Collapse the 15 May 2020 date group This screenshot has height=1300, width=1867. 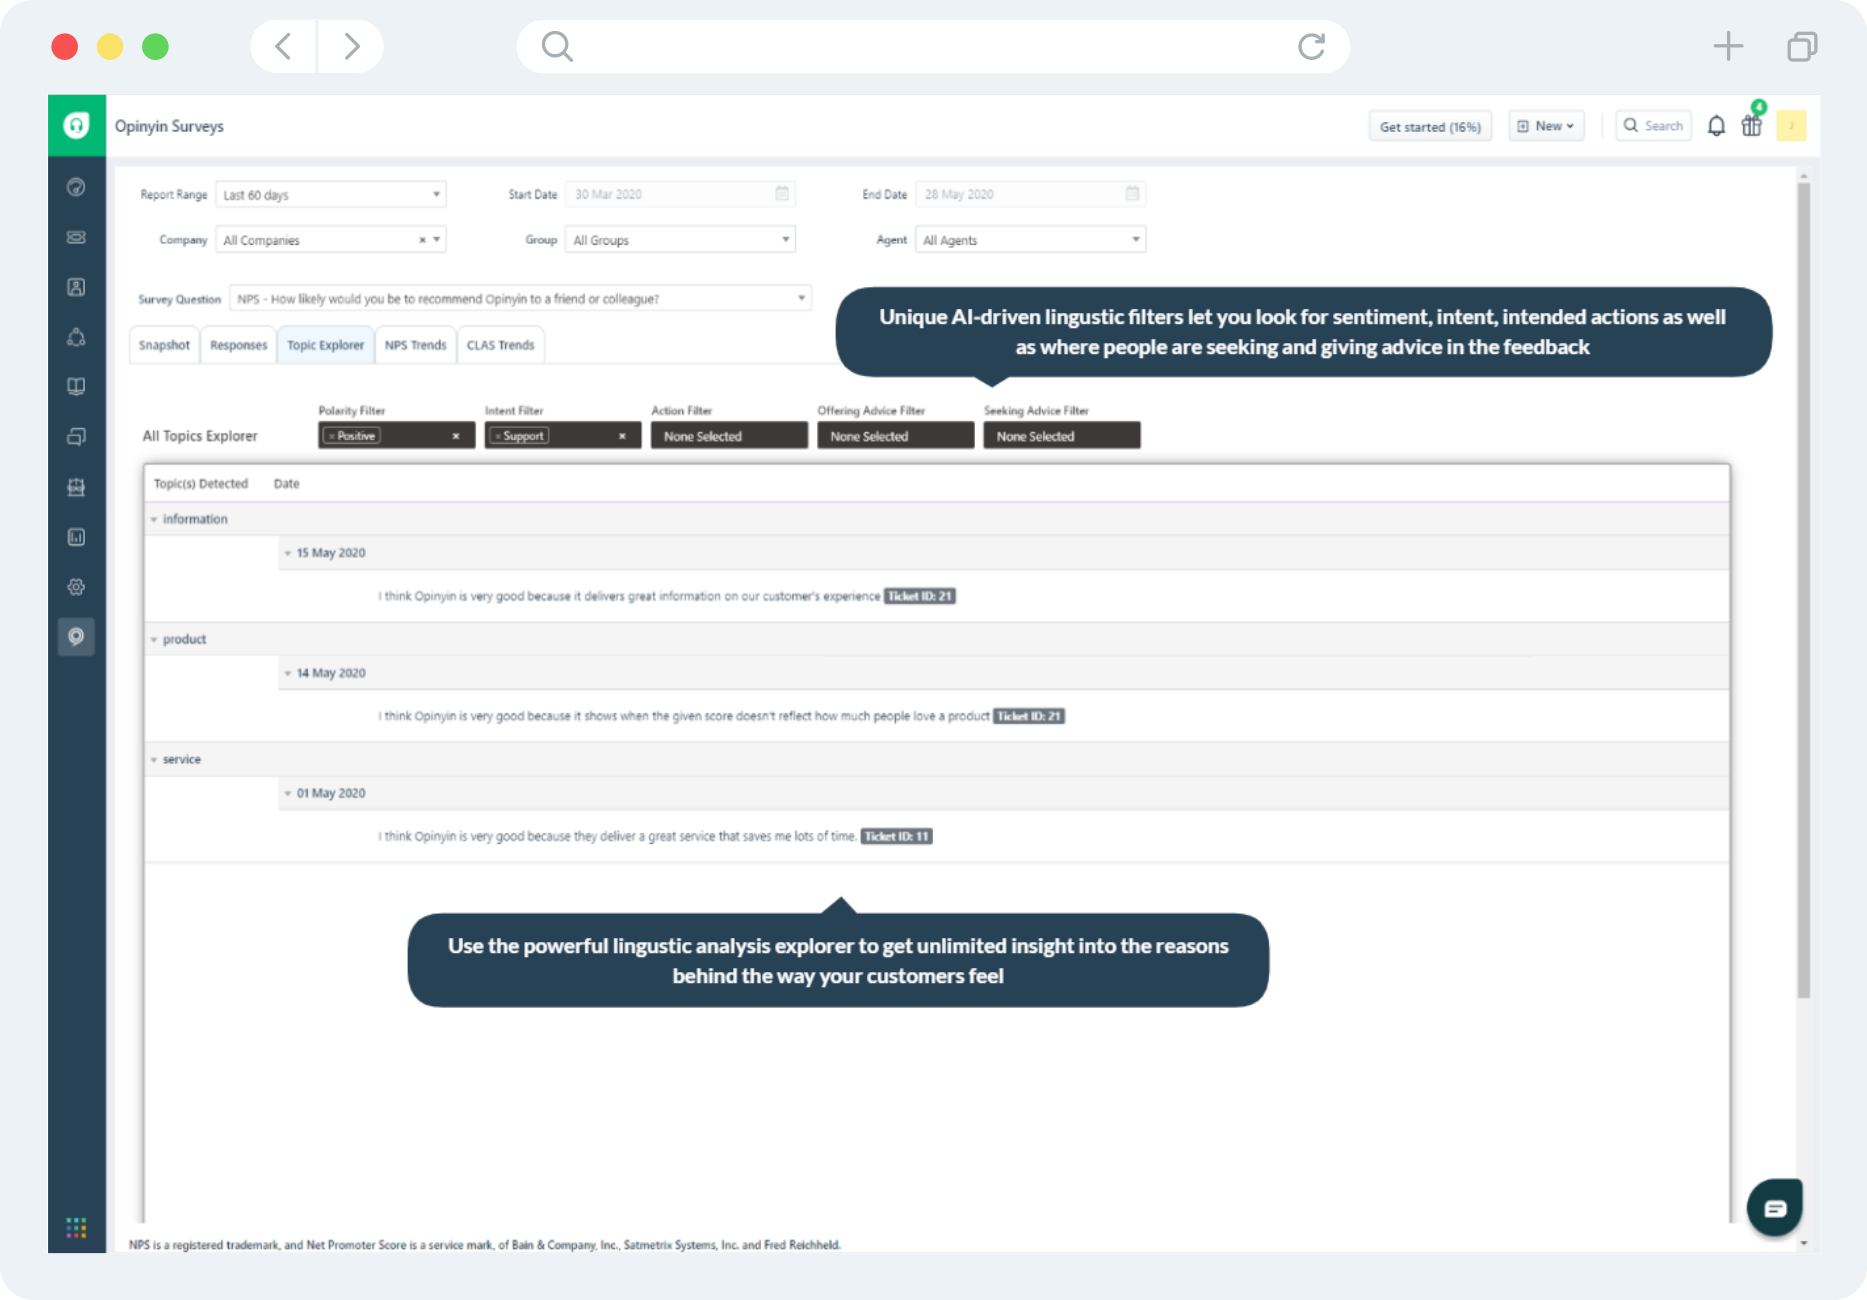288,553
